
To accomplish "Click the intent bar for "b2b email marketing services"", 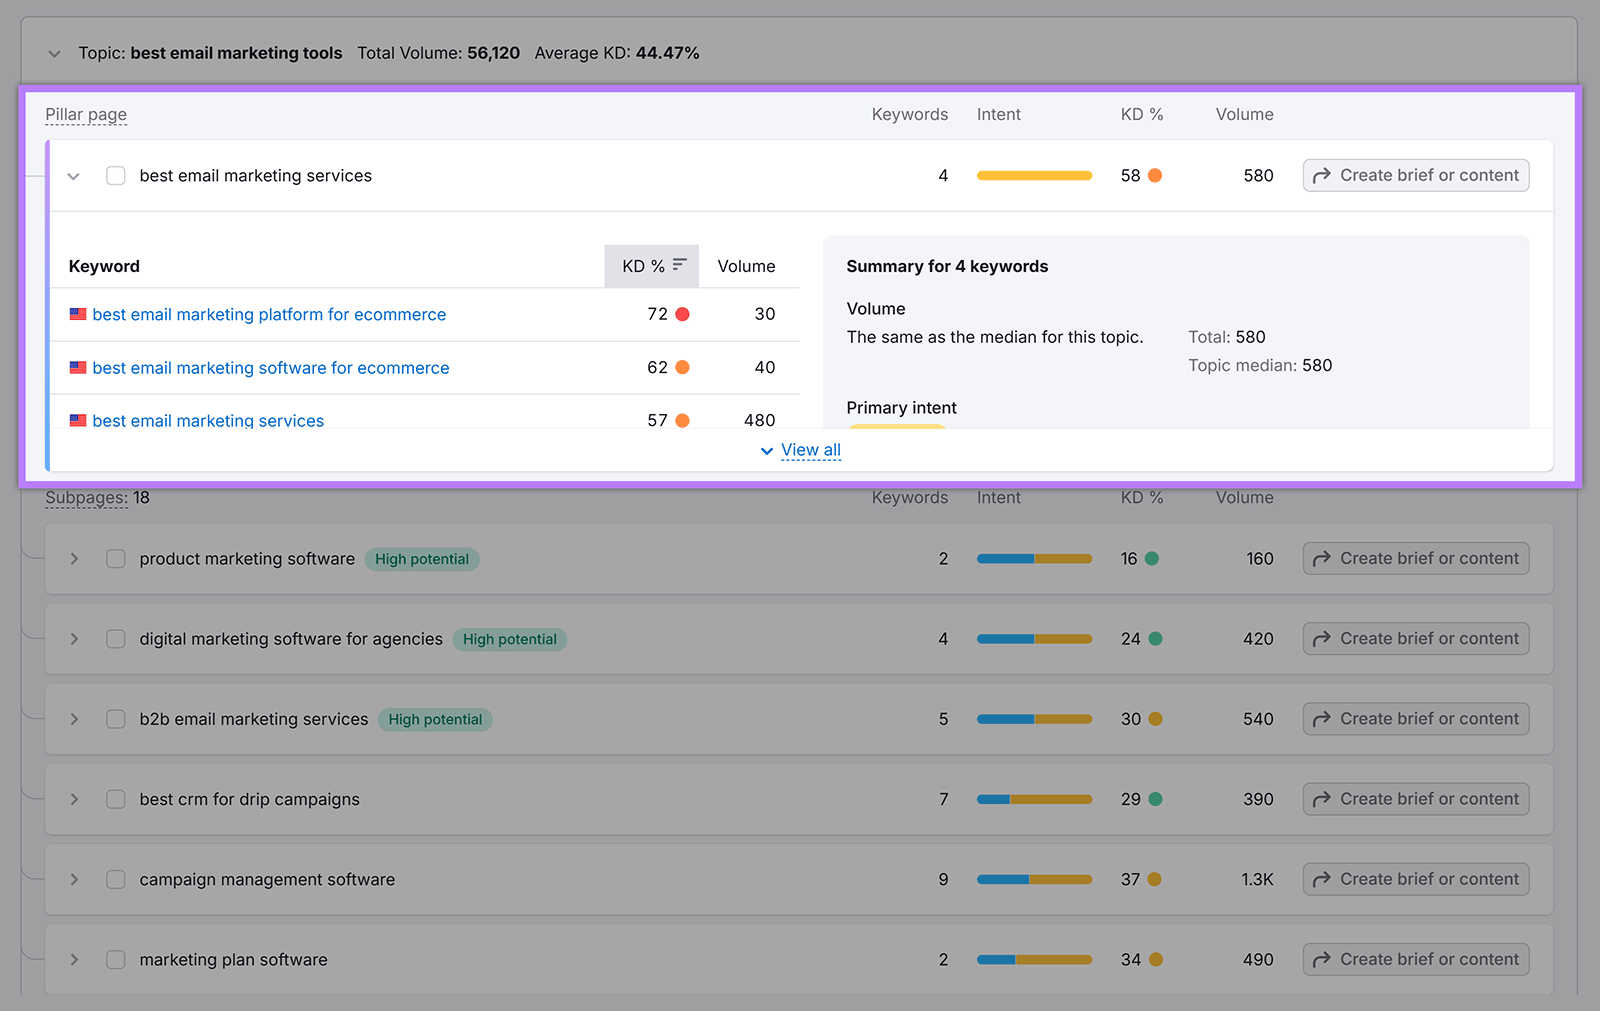I will tap(1034, 718).
